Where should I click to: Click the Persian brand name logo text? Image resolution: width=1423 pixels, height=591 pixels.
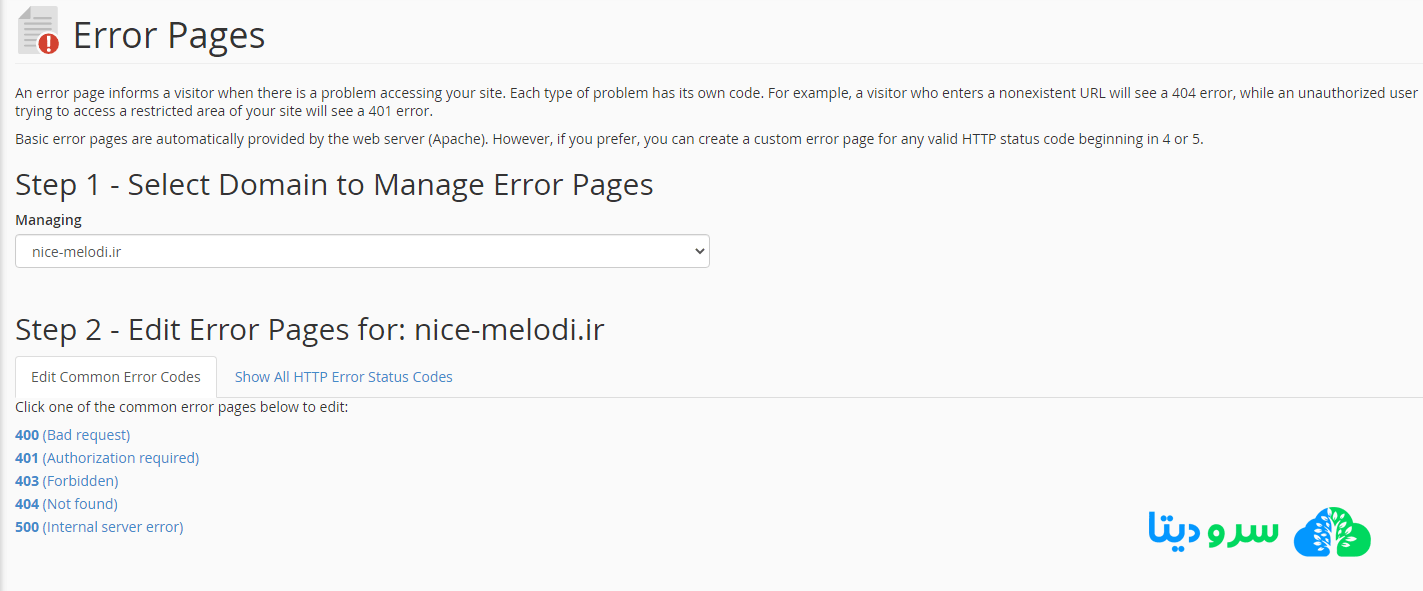(1213, 530)
